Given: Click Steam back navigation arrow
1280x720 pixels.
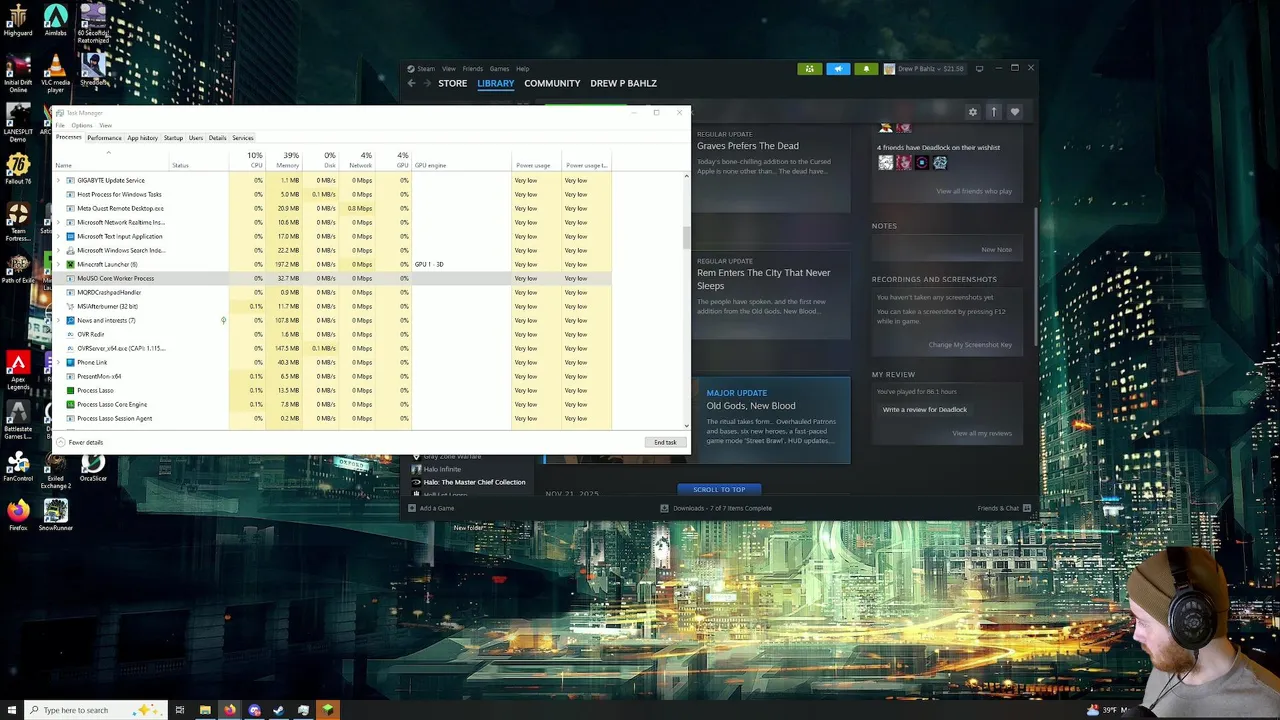Looking at the screenshot, I should pos(411,83).
